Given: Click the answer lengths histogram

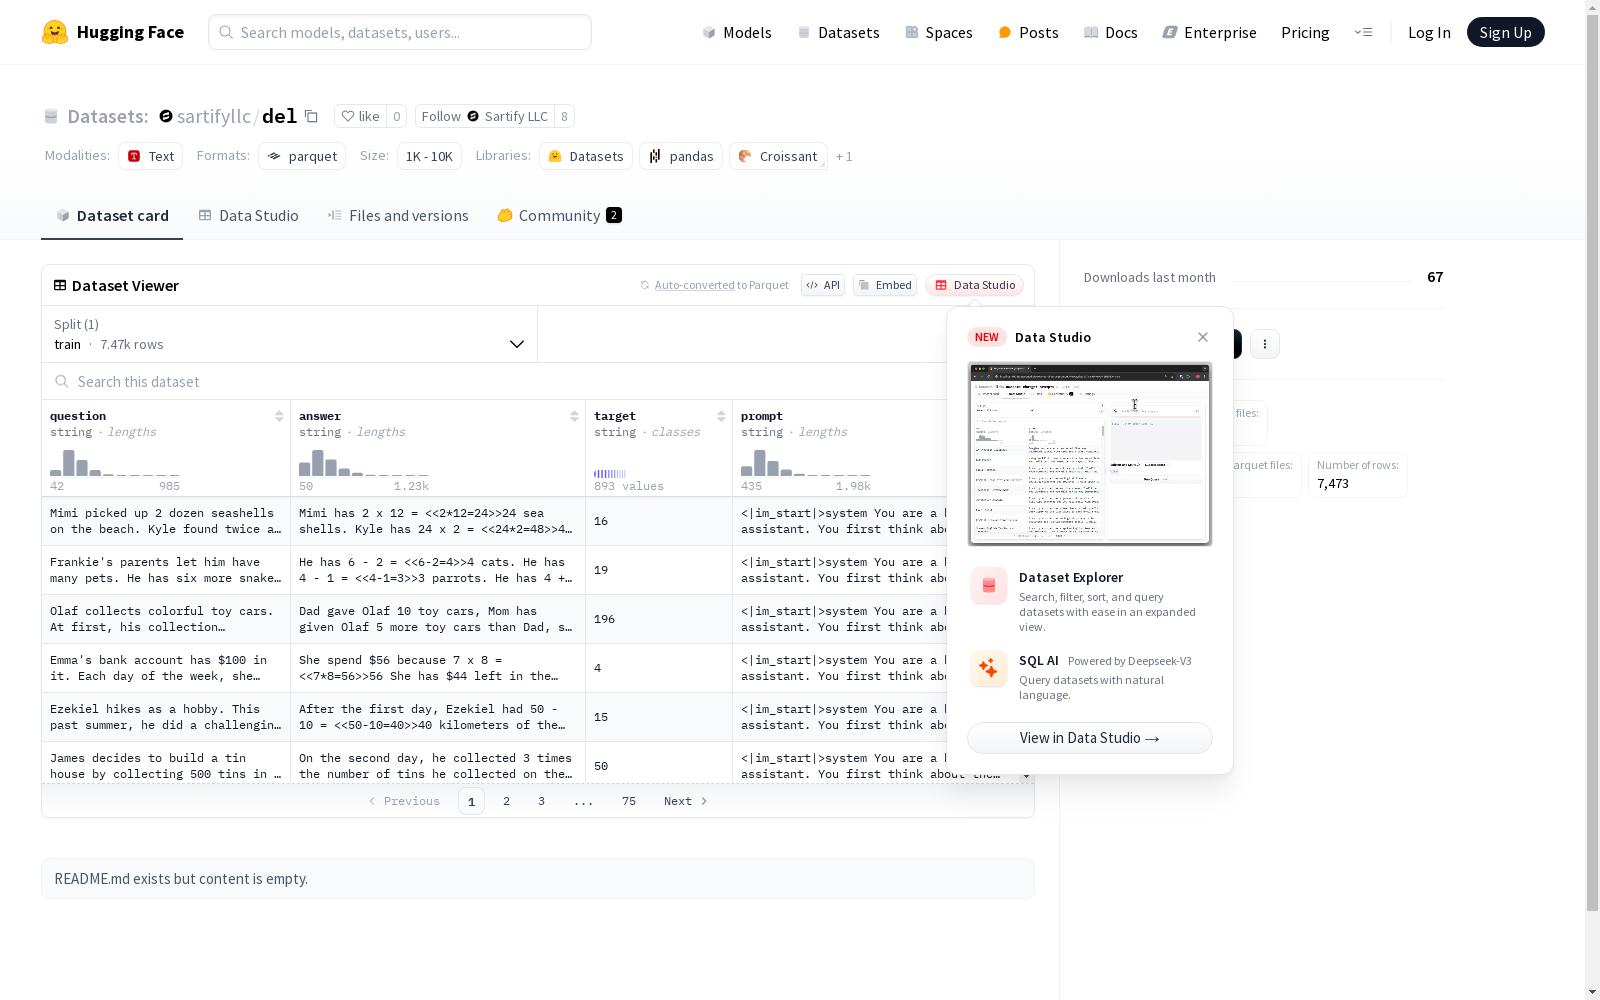Looking at the screenshot, I should point(364,463).
